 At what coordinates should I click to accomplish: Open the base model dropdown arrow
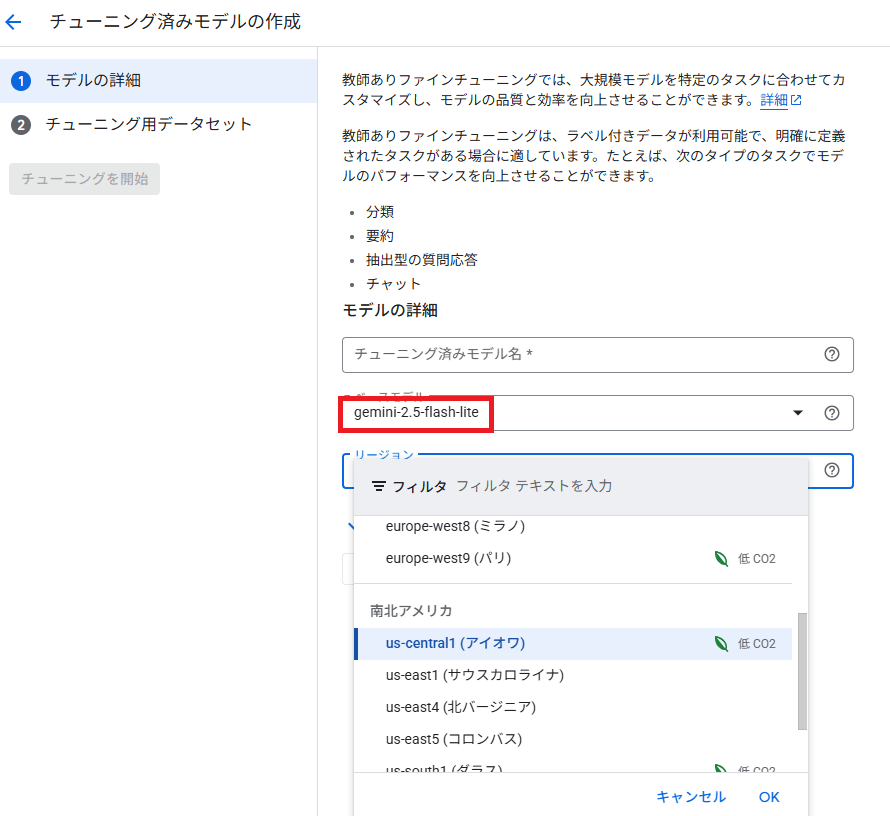coord(797,413)
